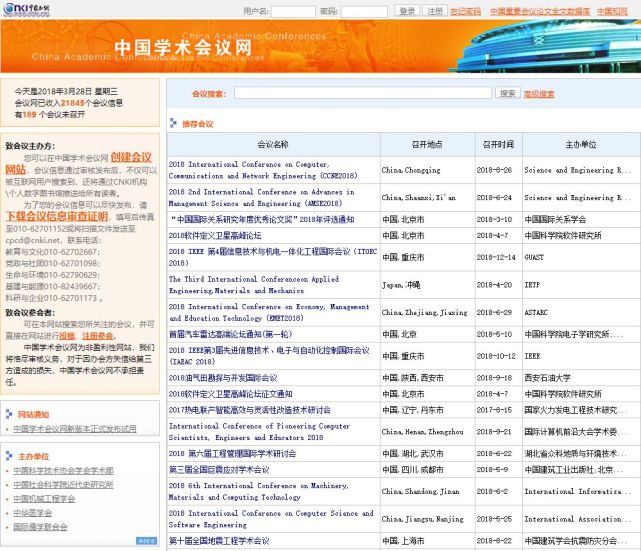The height and width of the screenshot is (551, 641).
Task: Open the 6th Machinery, Materials and Computing Technology link
Action: coord(259,491)
